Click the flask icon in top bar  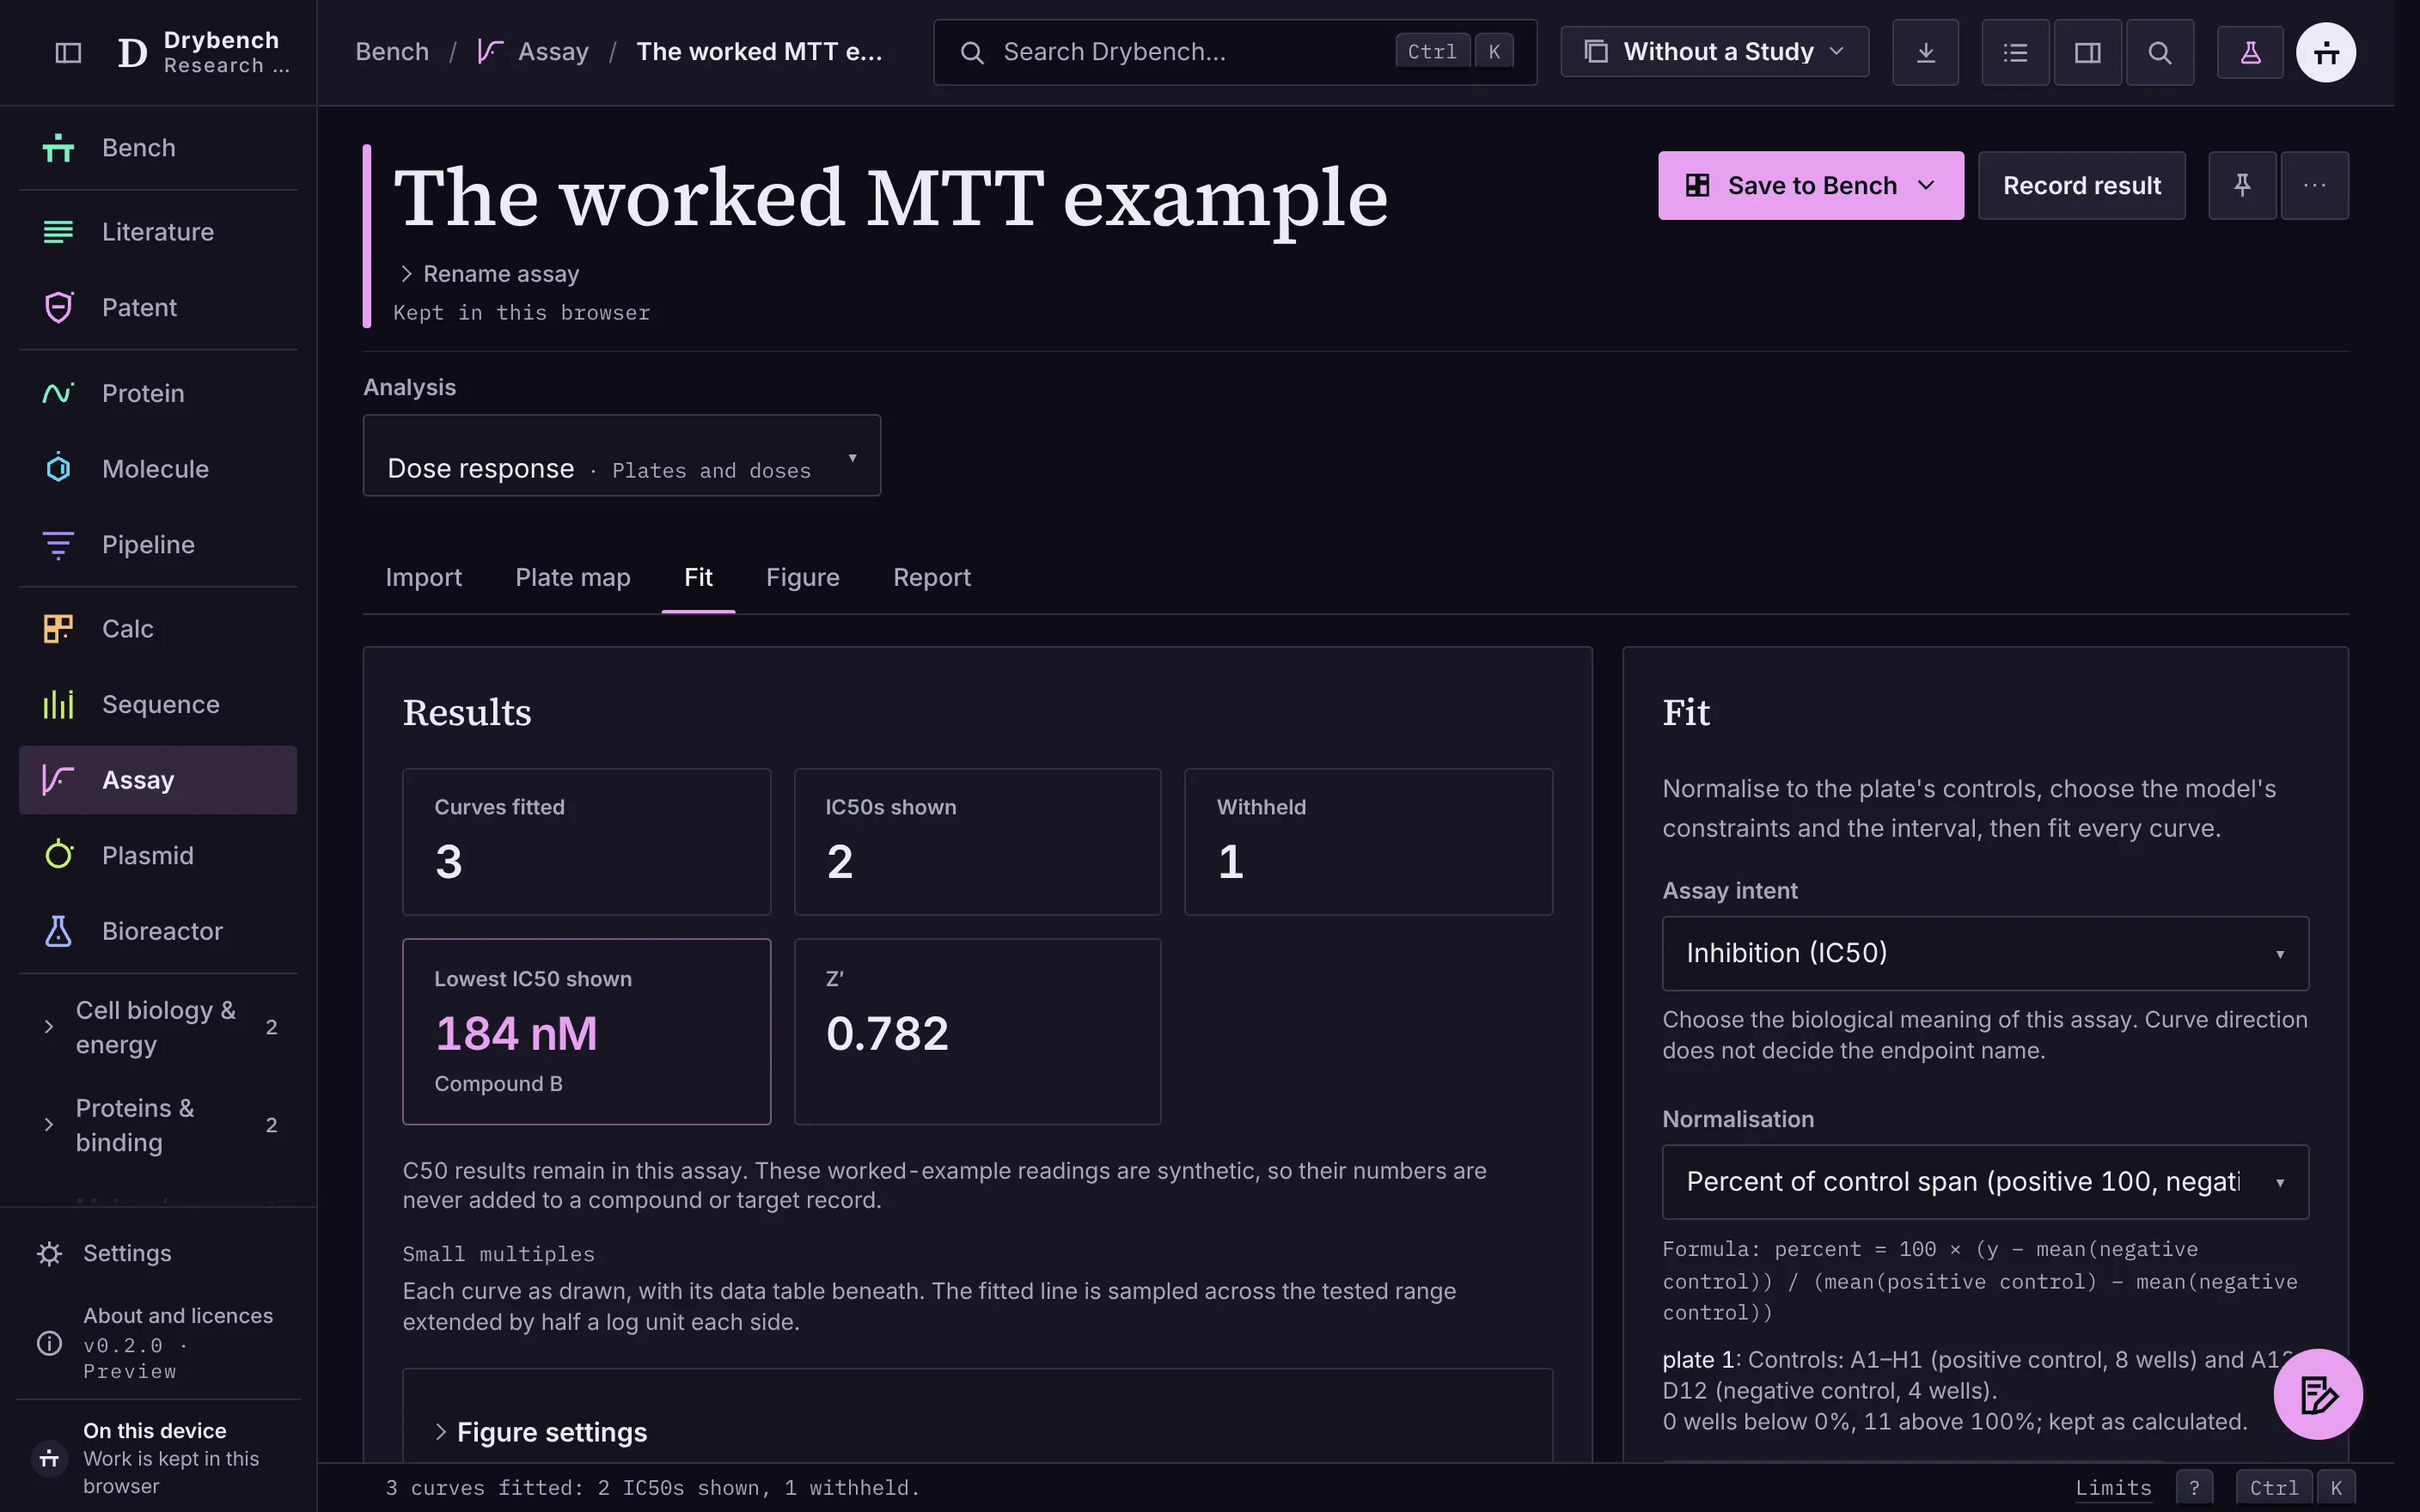(2250, 52)
